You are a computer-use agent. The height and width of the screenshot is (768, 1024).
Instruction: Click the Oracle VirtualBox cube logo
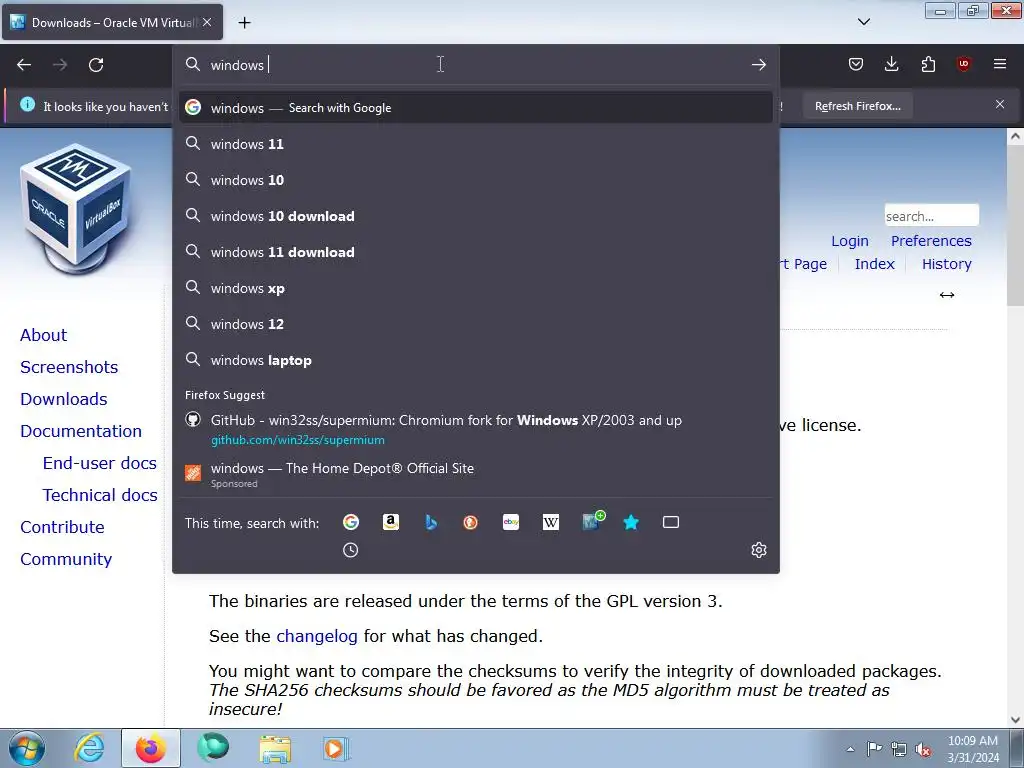(76, 208)
